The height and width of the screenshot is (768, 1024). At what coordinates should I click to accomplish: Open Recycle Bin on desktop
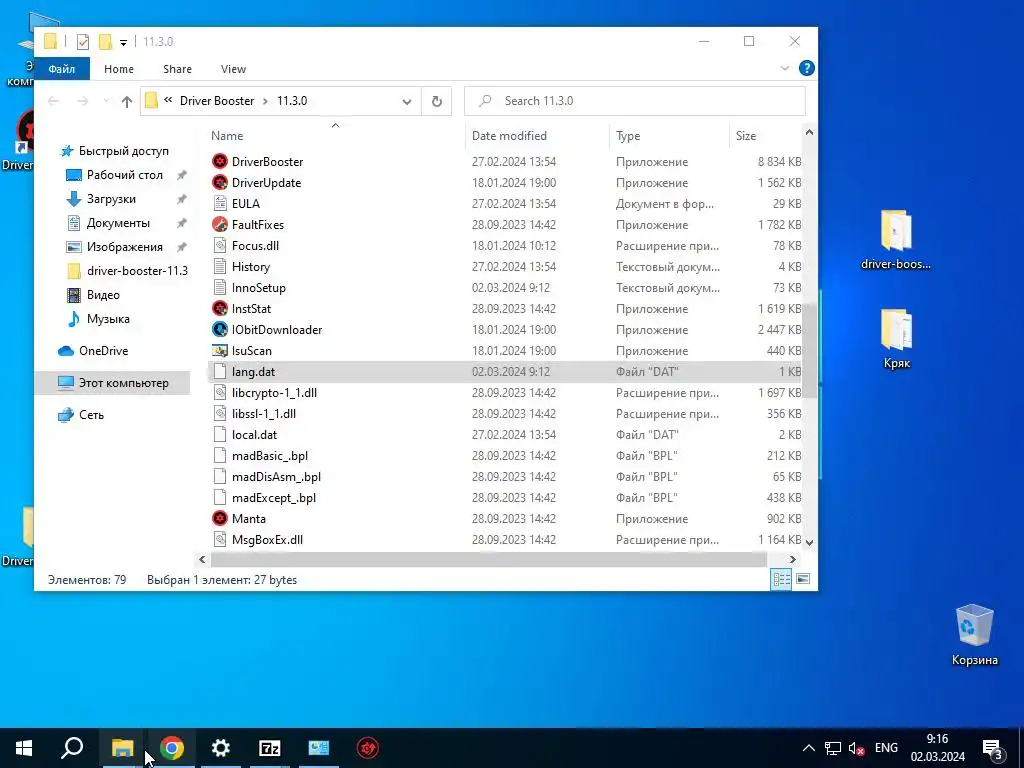974,635
